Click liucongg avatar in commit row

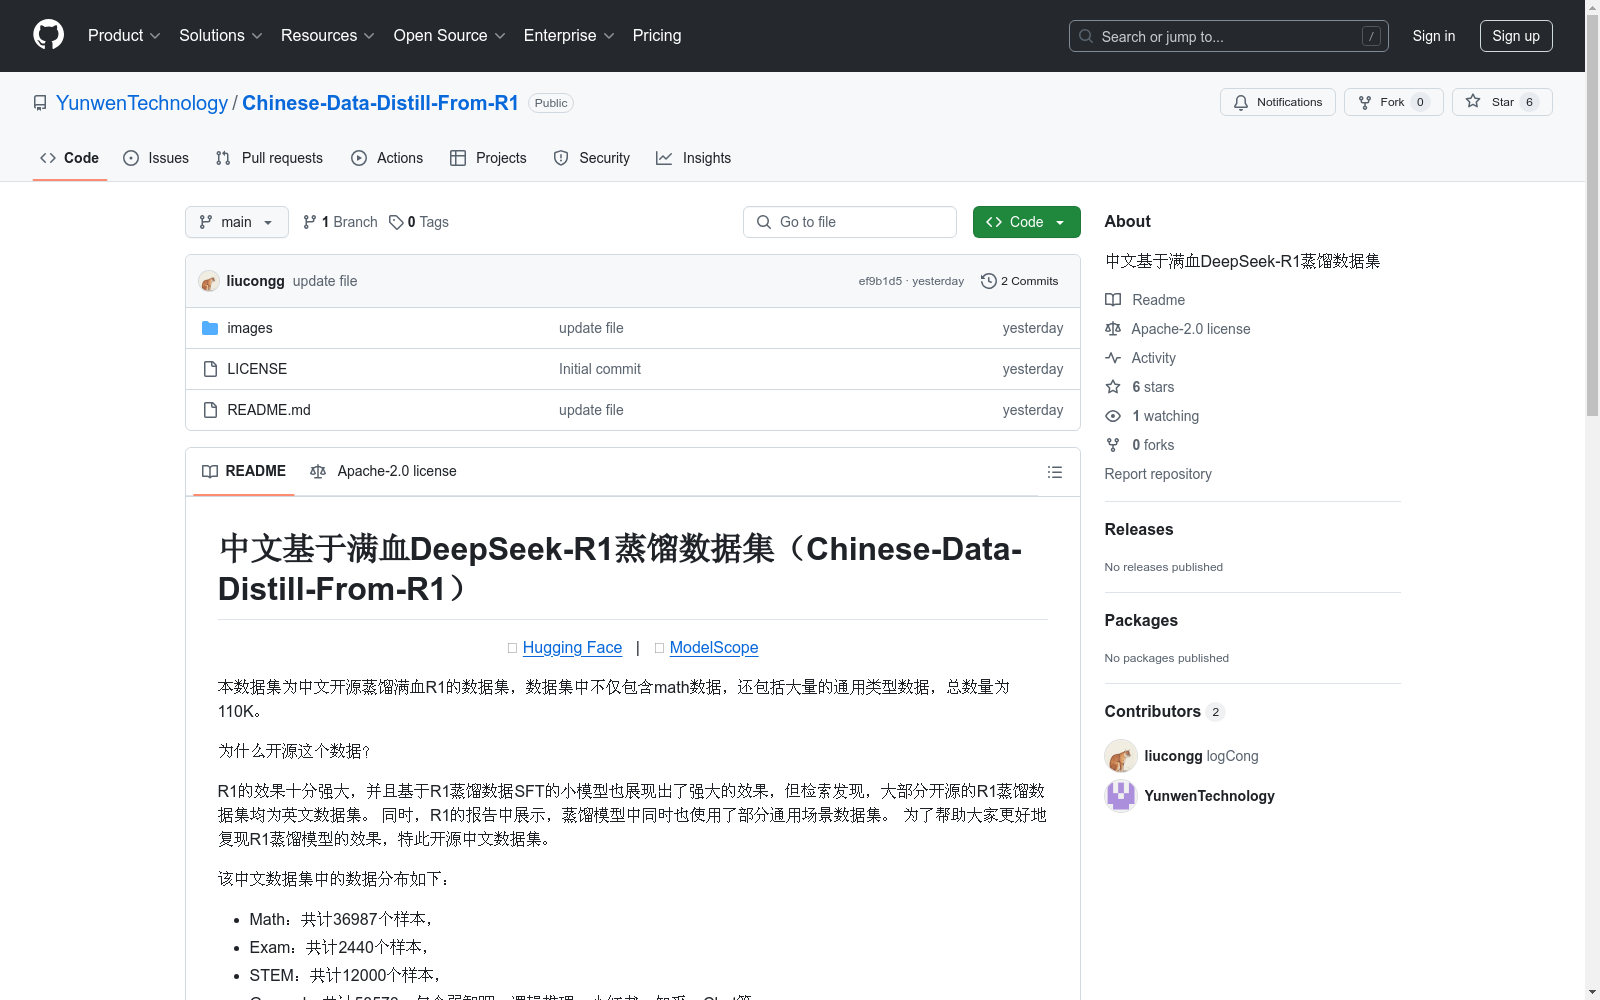point(209,281)
